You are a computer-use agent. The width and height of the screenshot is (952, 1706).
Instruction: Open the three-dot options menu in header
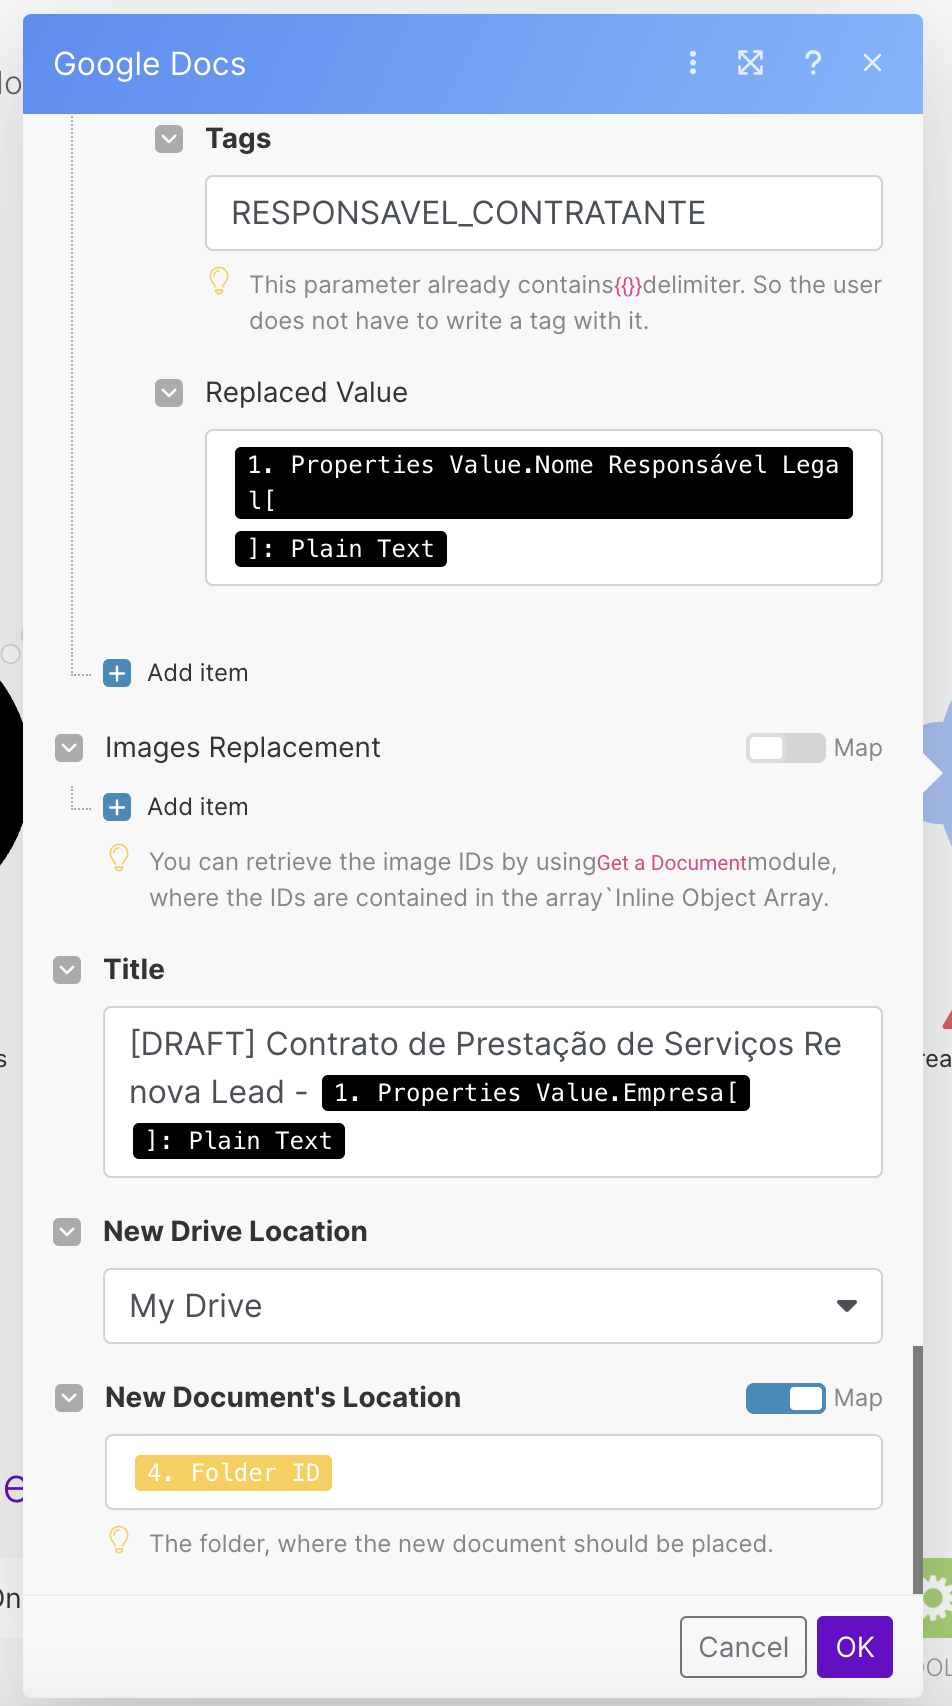692,63
